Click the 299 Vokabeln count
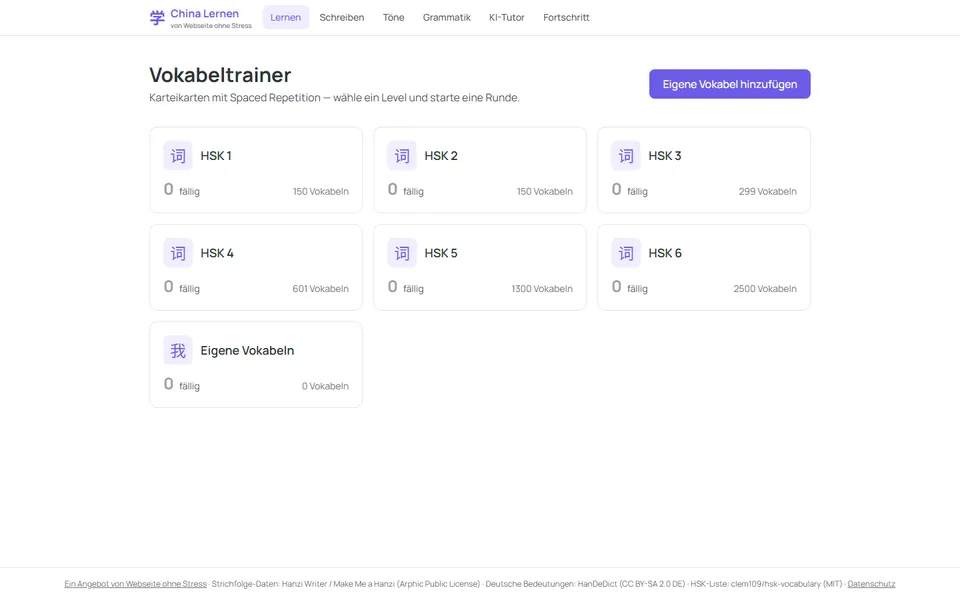This screenshot has width=960, height=600. tap(768, 192)
